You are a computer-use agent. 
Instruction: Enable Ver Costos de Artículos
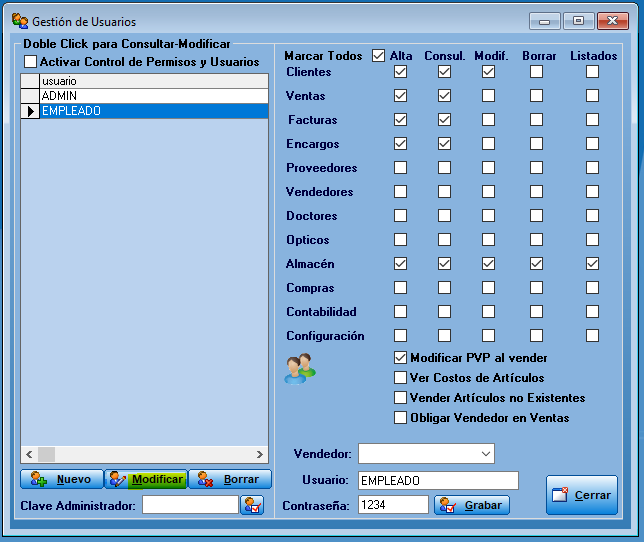click(x=400, y=378)
